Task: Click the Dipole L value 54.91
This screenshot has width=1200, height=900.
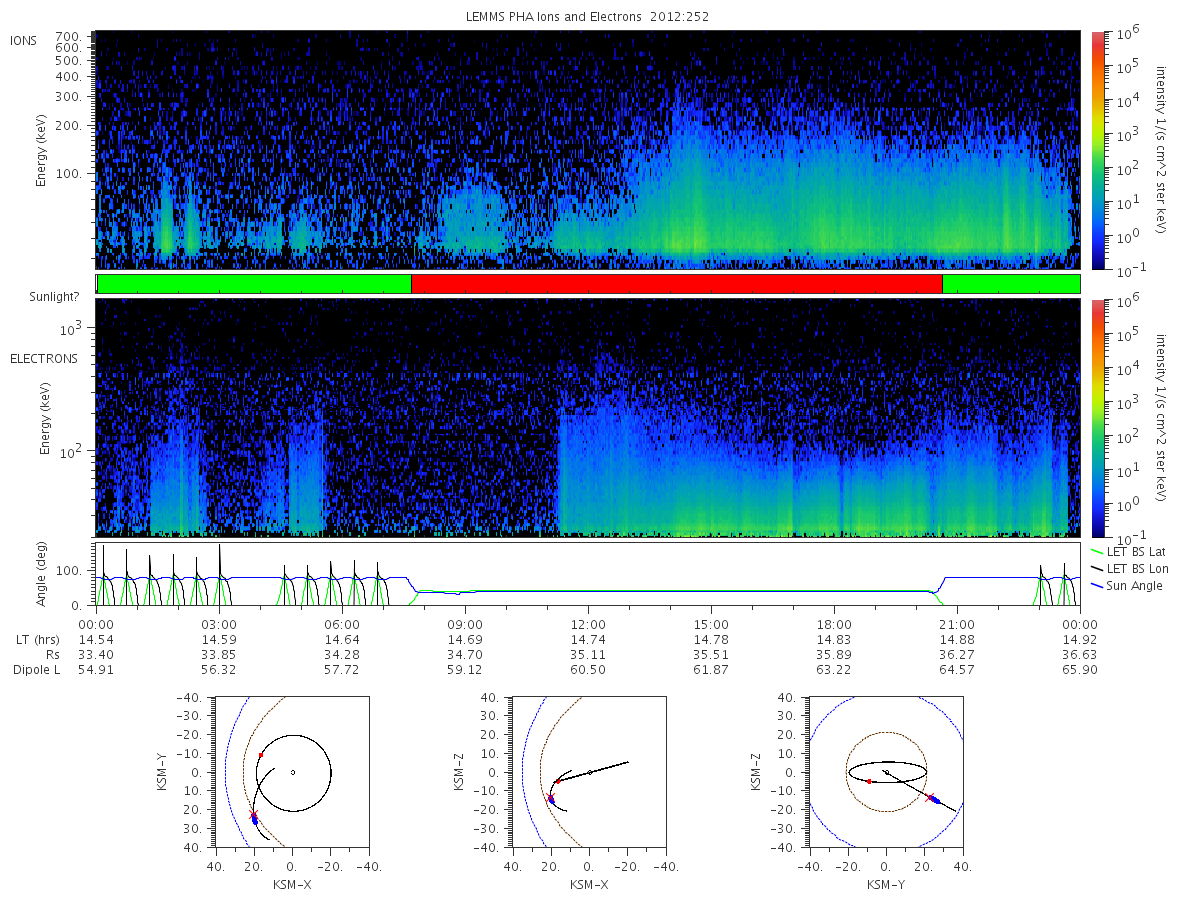Action: pos(96,670)
